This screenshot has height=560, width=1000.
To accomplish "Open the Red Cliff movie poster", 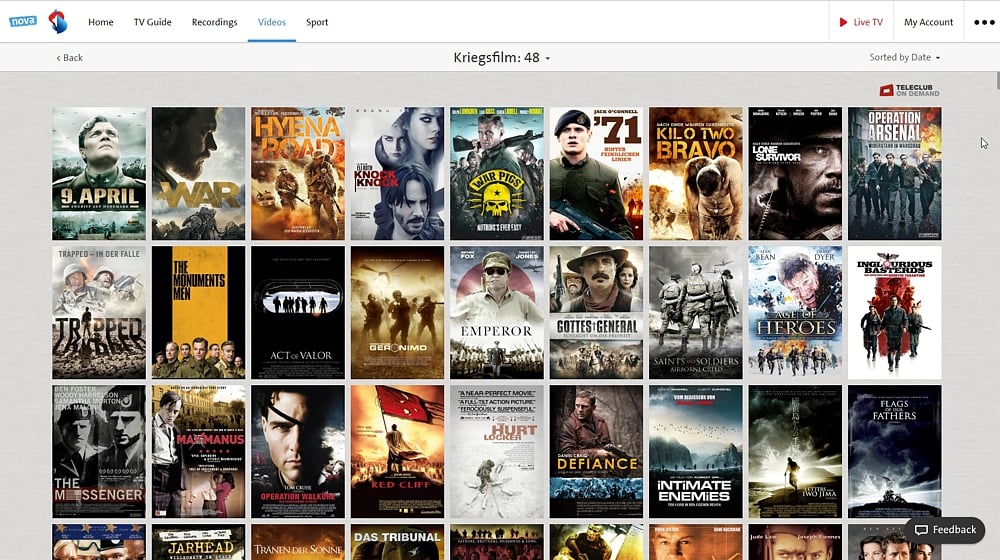I will (397, 452).
